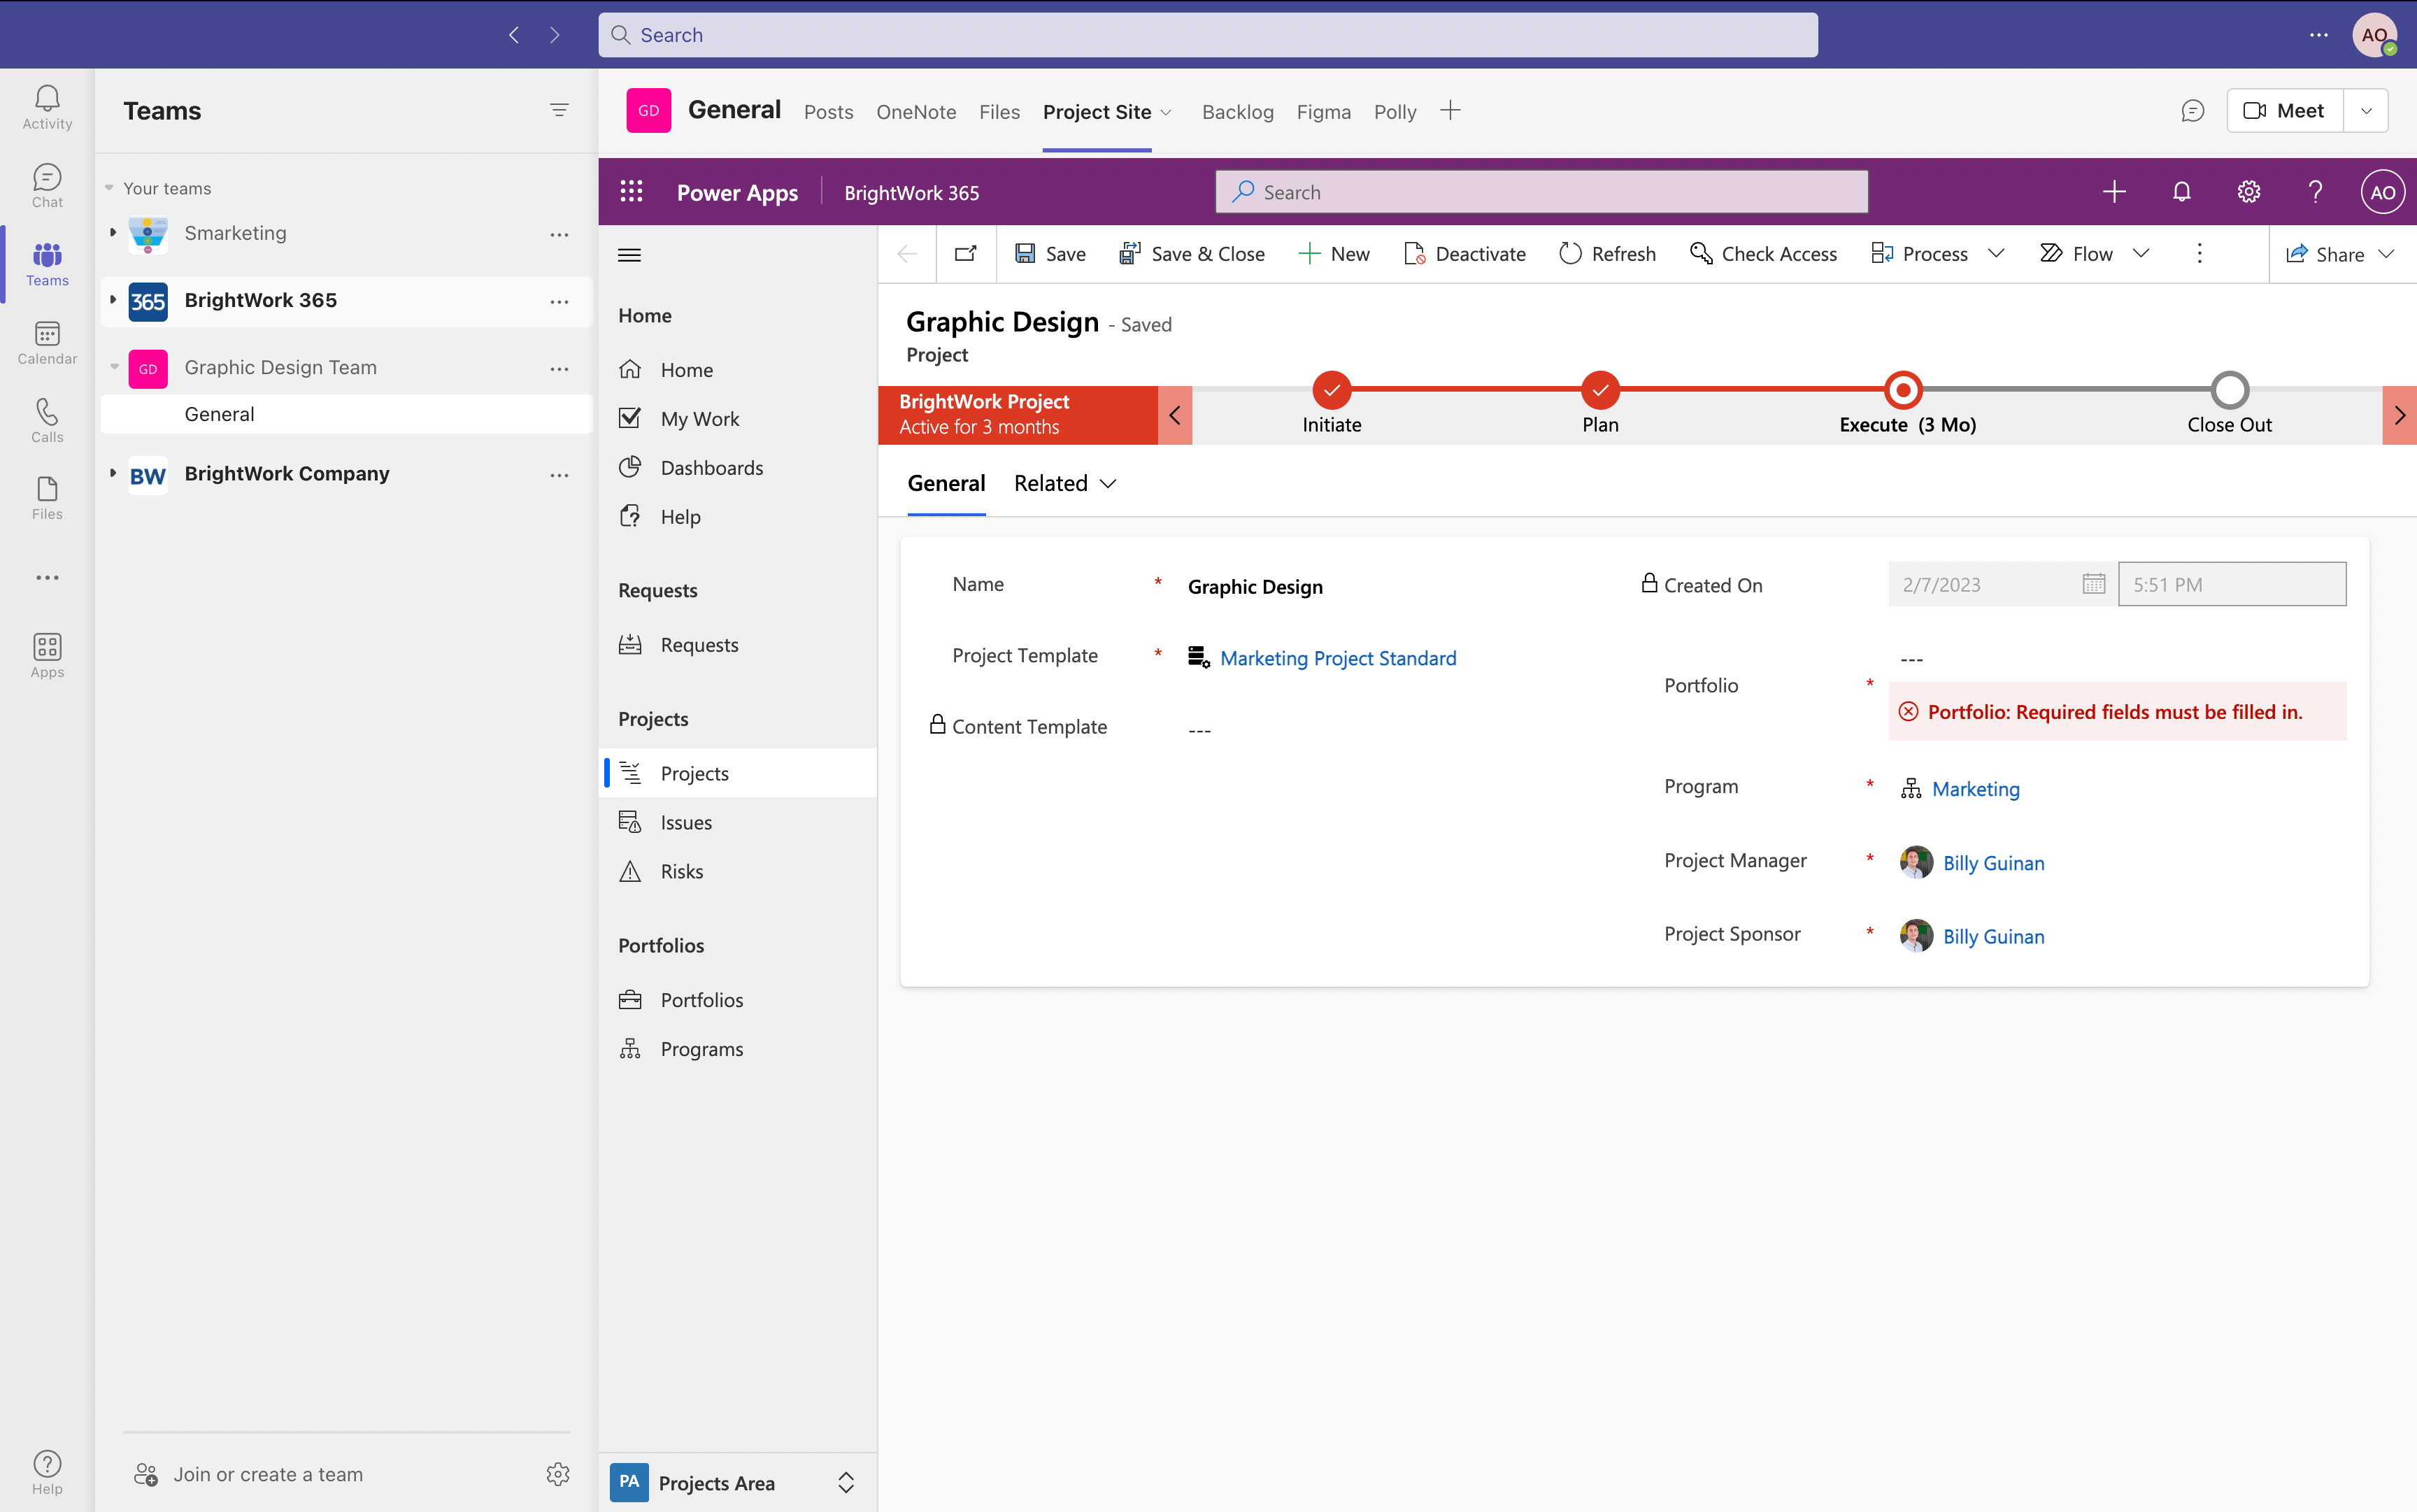Click the Teams top search box

coord(1207,35)
